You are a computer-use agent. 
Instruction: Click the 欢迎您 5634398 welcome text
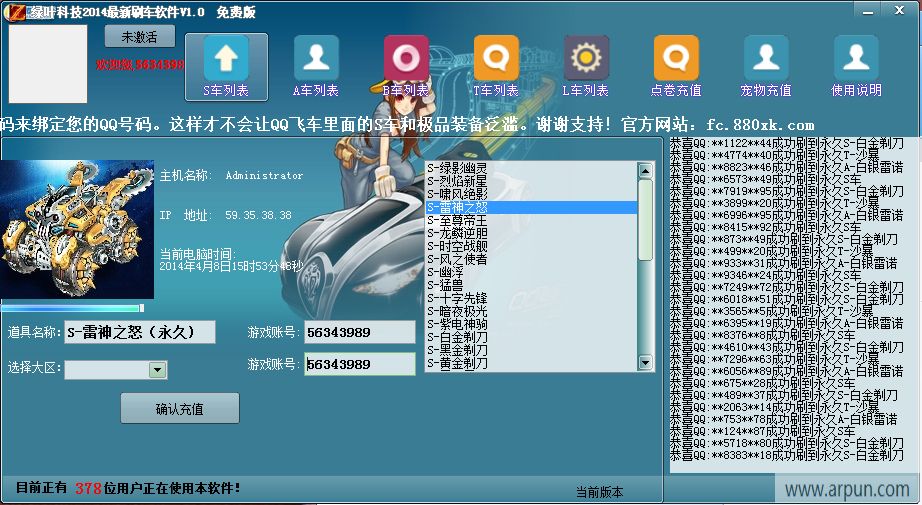[140, 65]
